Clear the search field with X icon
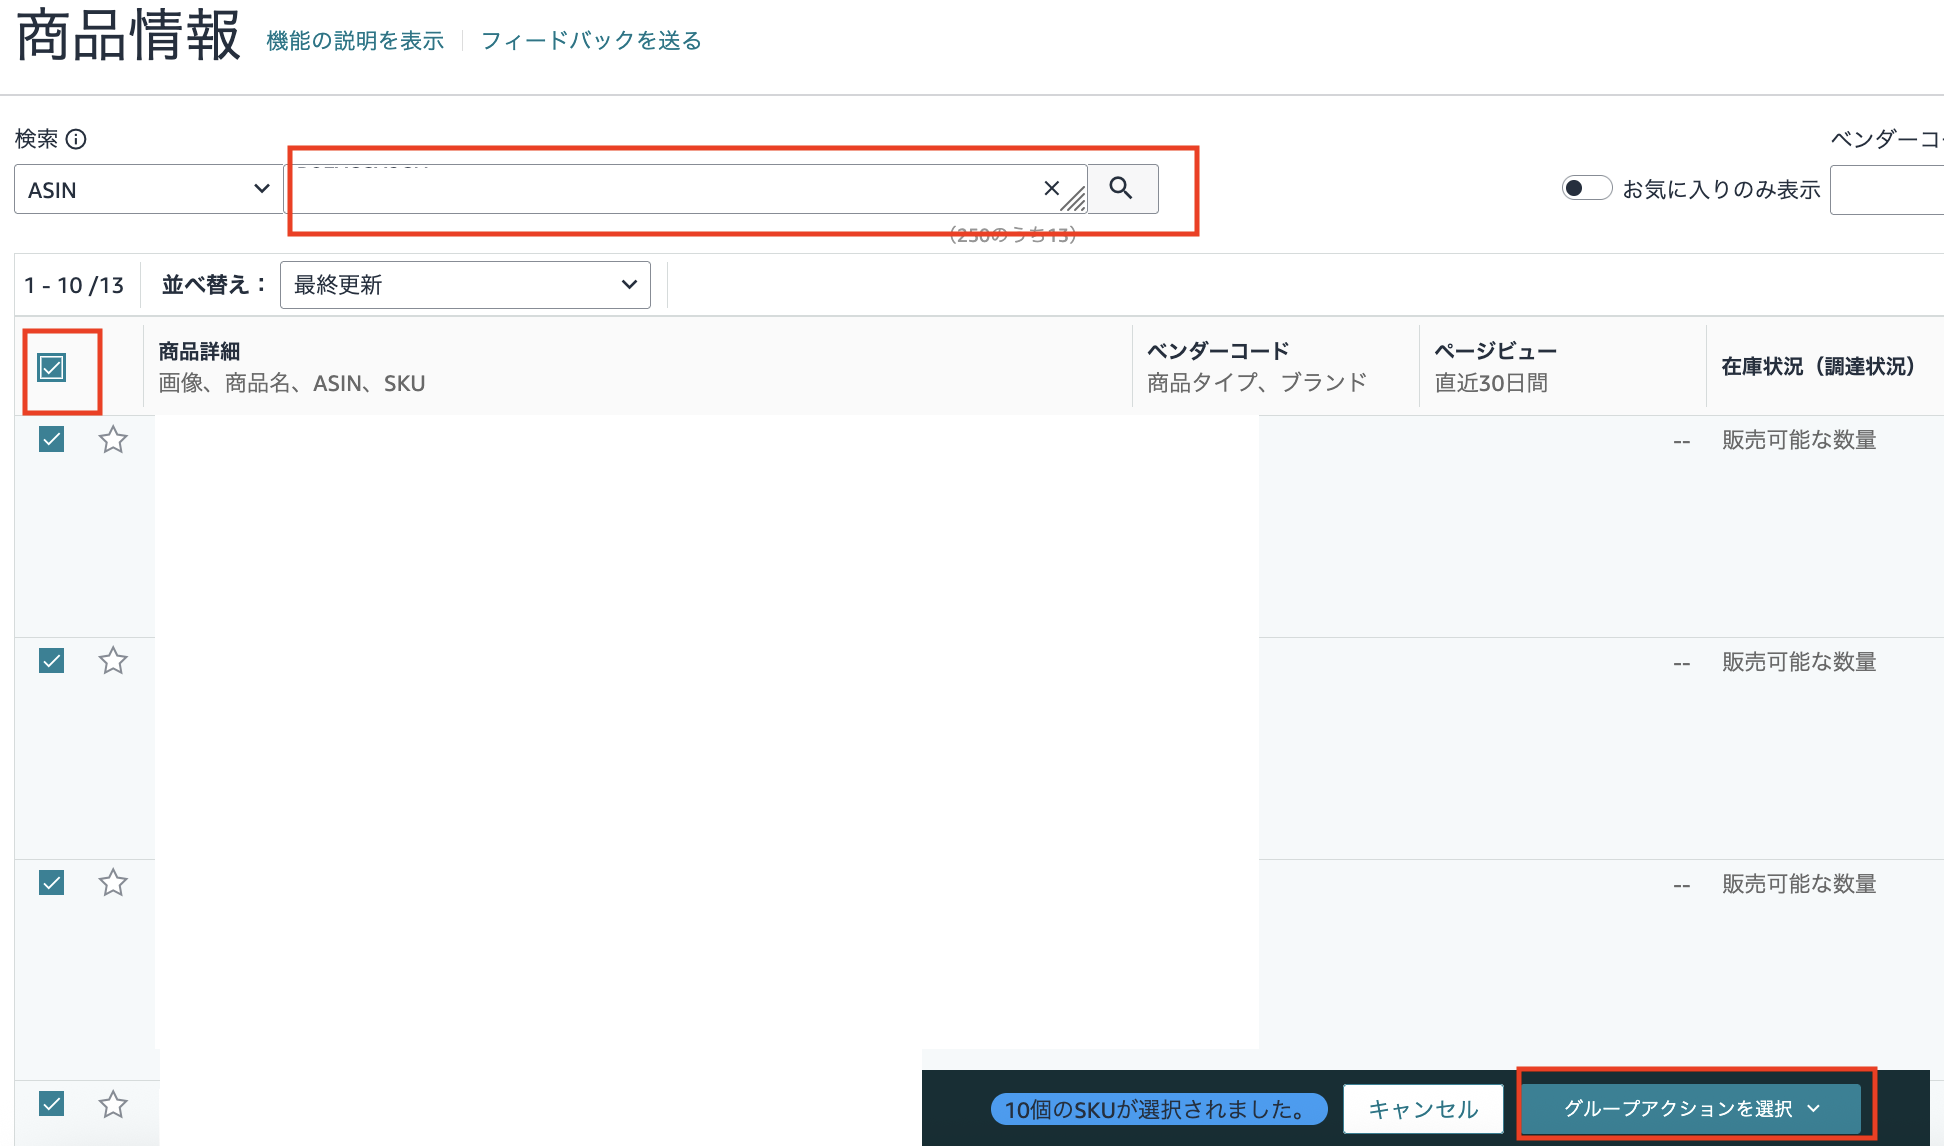Viewport: 1944px width, 1146px height. point(1051,188)
